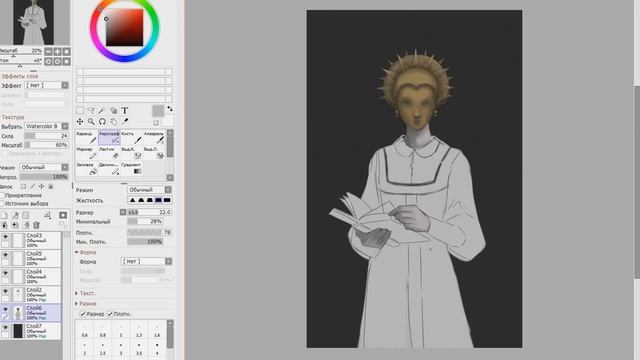640x360 pixels.
Task: Toggle the Размер pressure checkbox
Action: coord(83,314)
